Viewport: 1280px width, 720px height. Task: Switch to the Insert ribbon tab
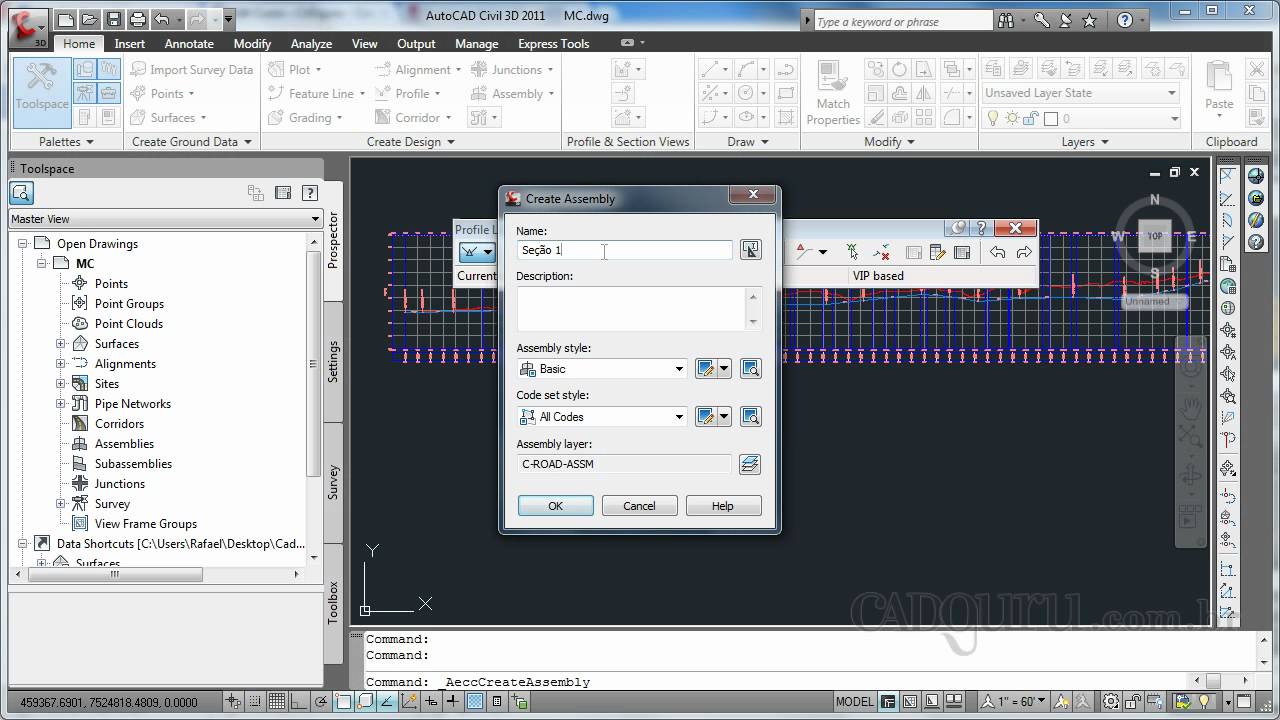(x=130, y=44)
